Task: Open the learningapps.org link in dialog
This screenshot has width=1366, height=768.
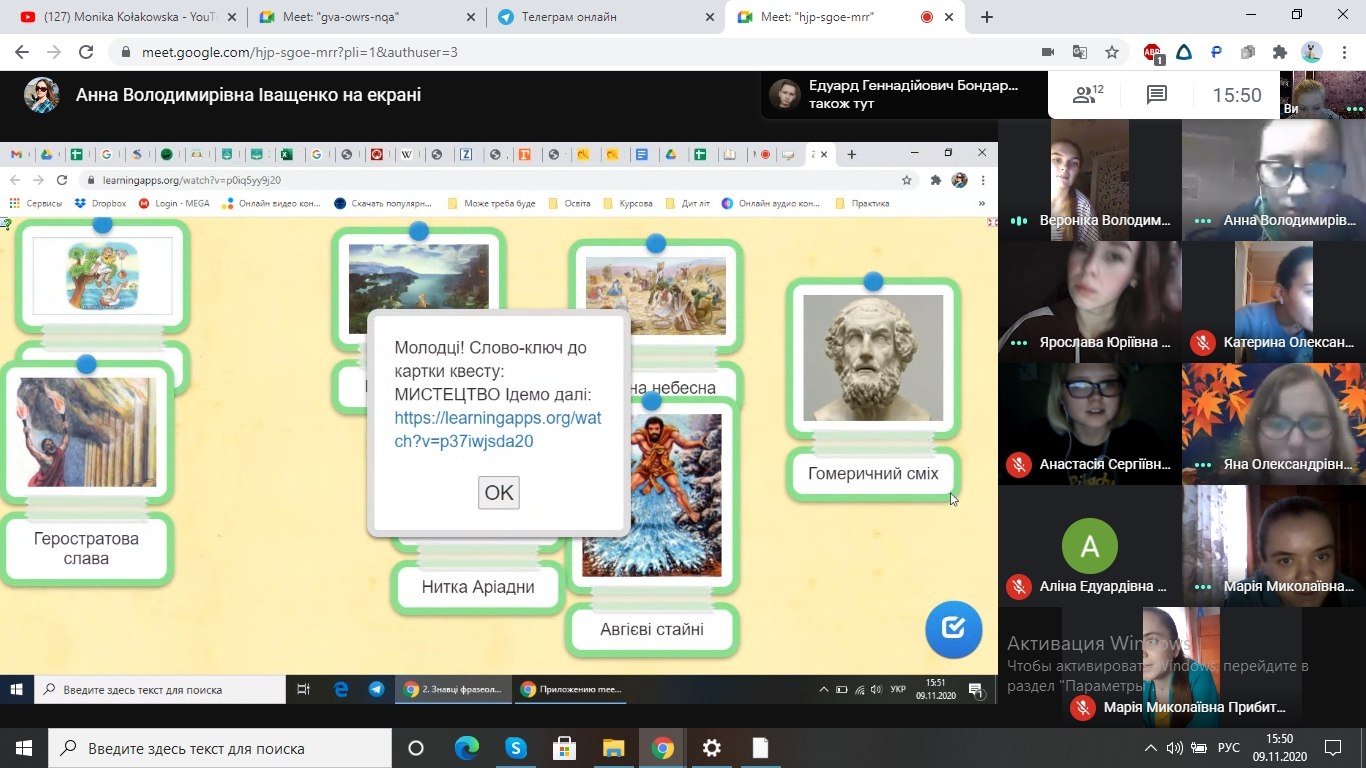Action: [x=497, y=429]
